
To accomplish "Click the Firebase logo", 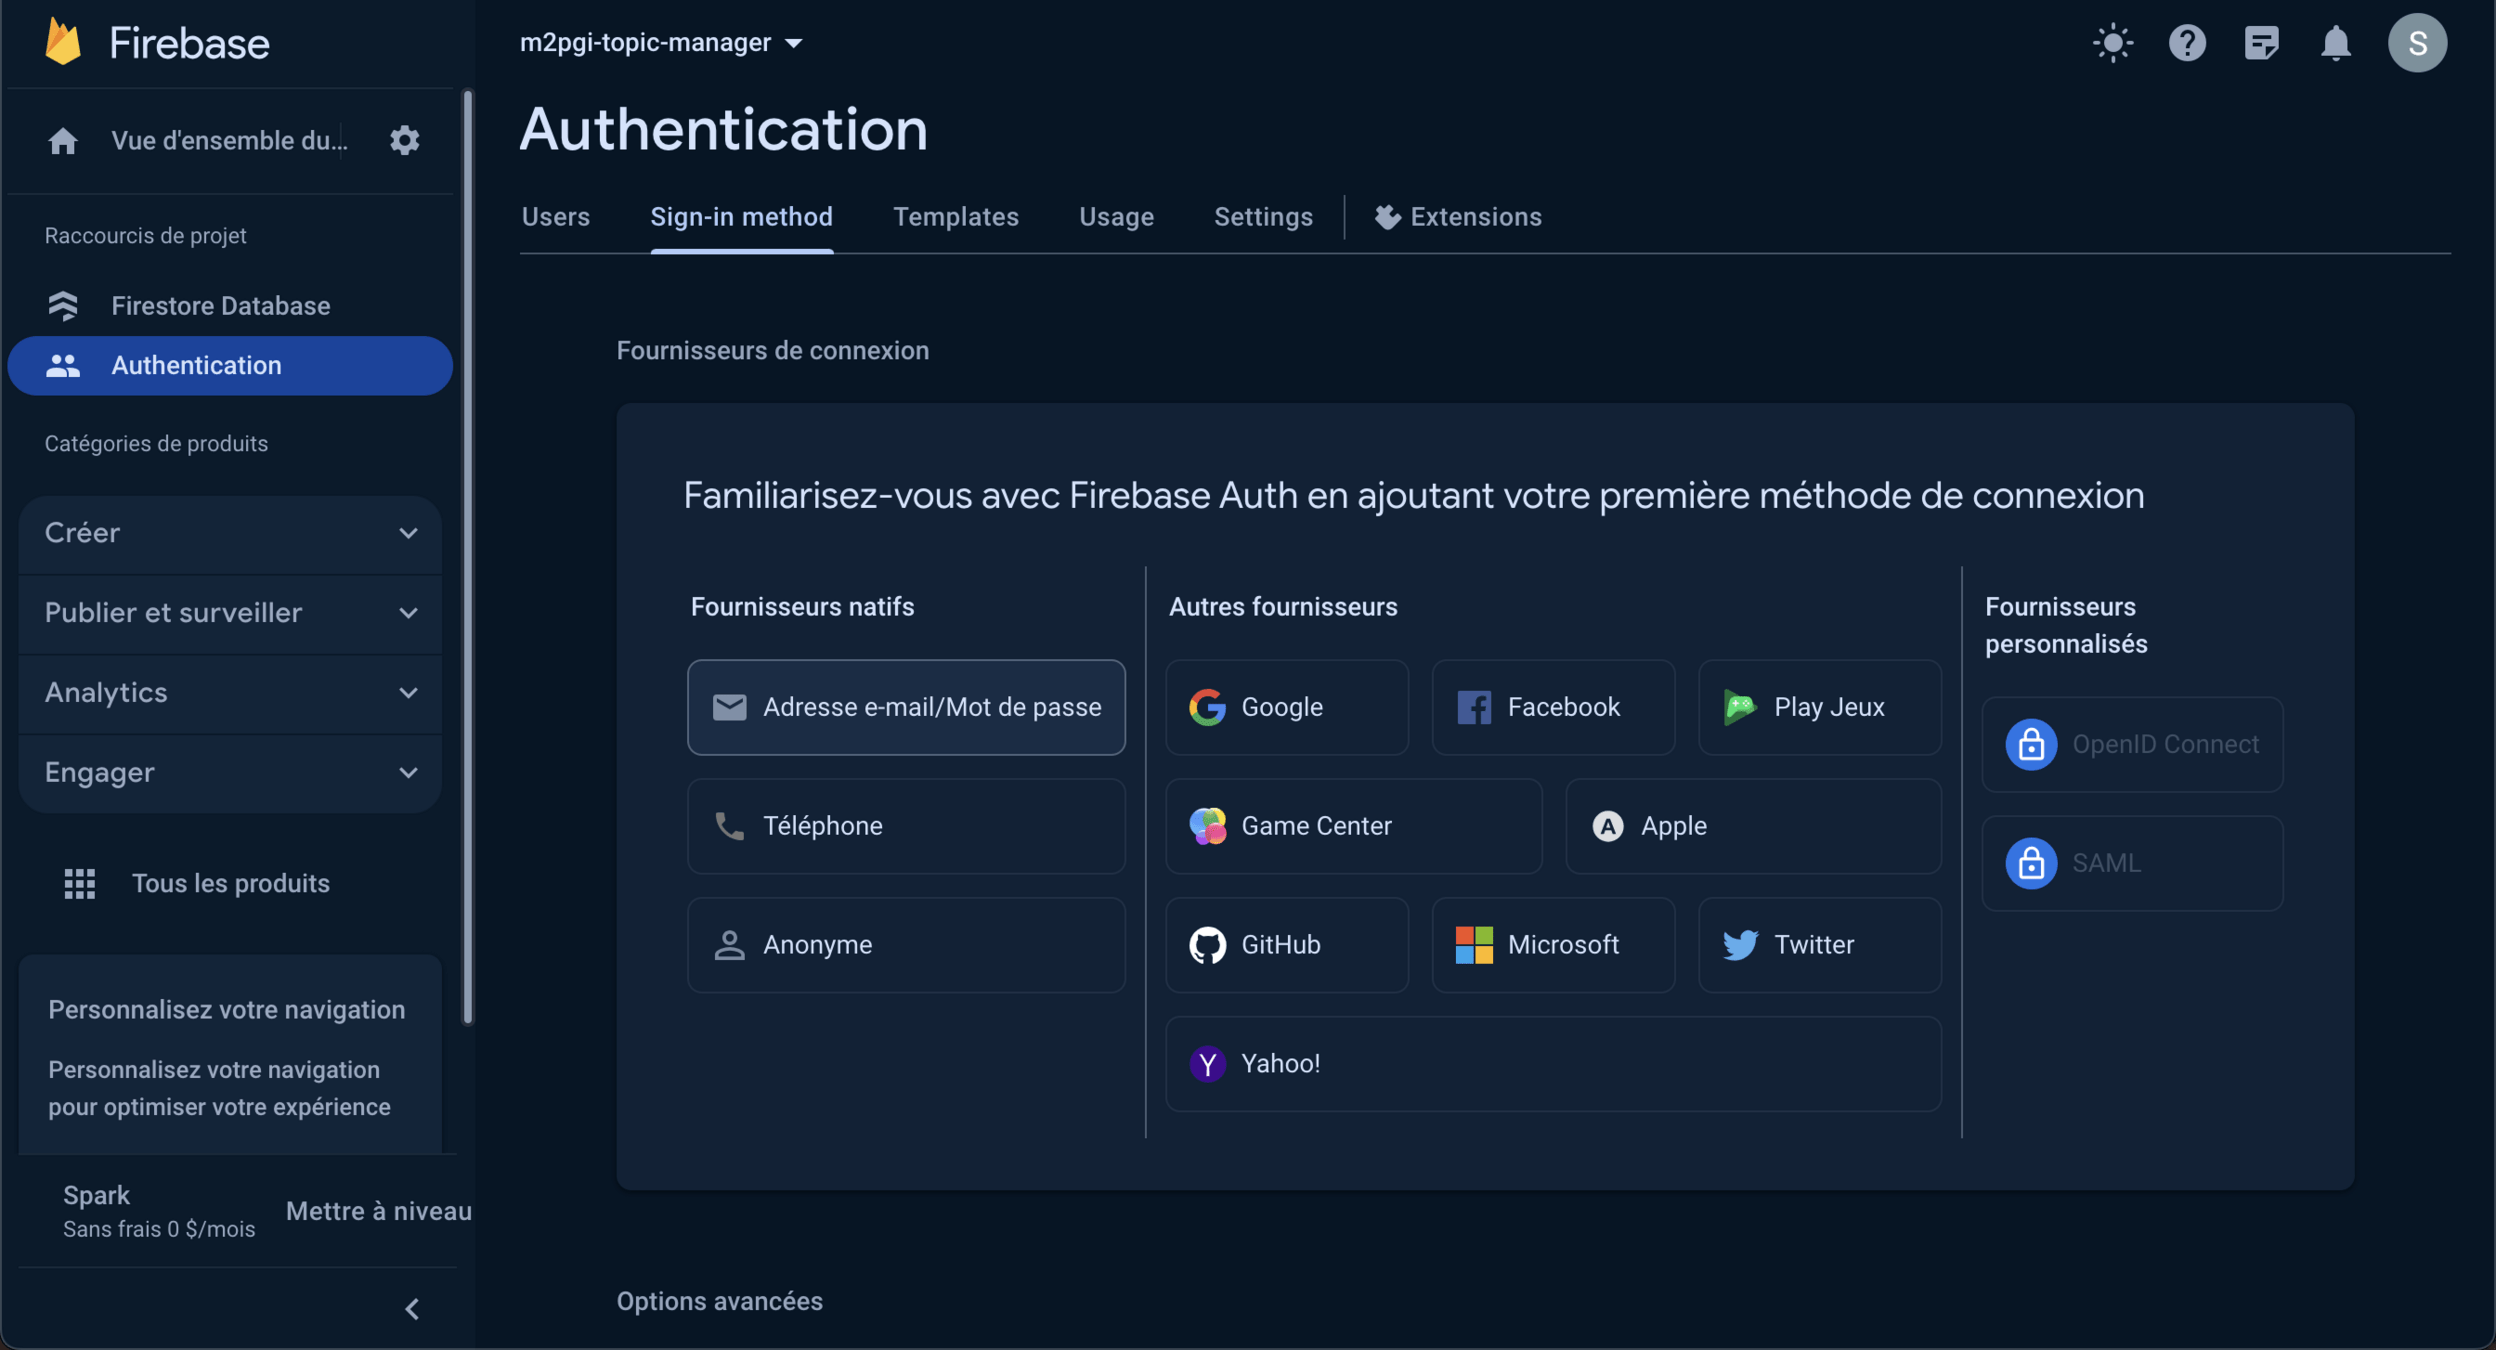I will point(64,43).
